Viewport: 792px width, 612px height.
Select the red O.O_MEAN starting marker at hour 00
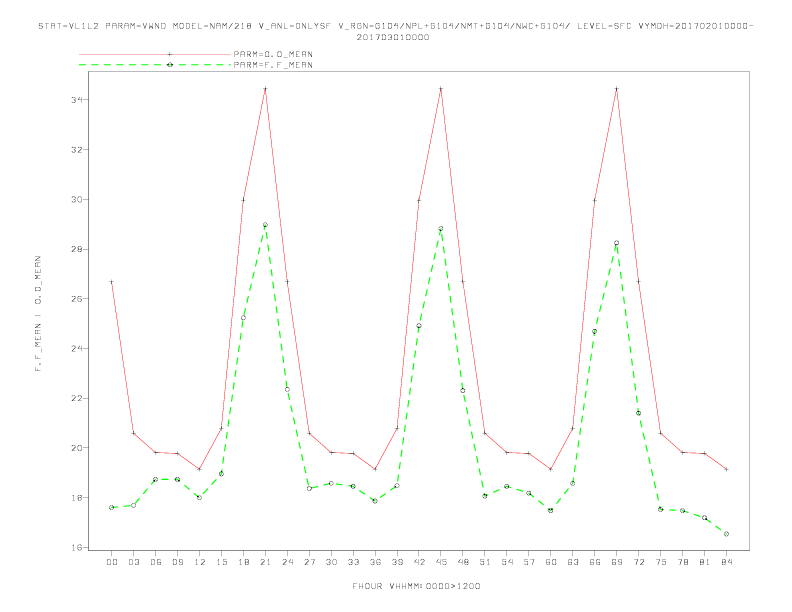point(112,282)
